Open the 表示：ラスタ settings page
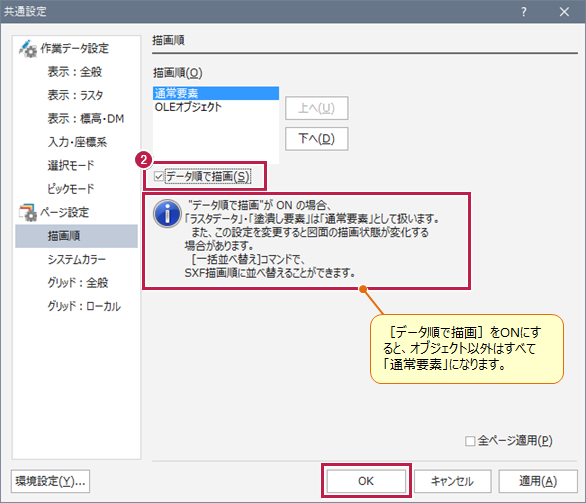This screenshot has height=503, width=586. click(x=75, y=95)
